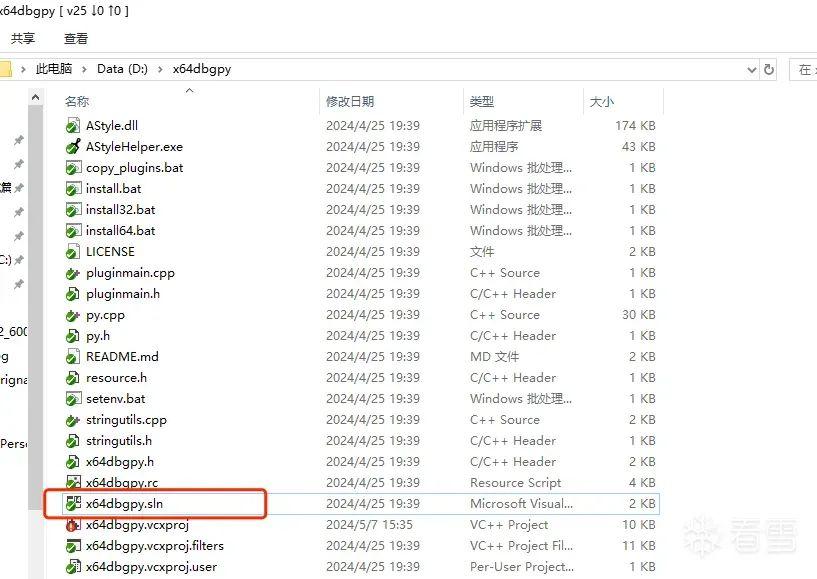Open the address bar history dropdown
This screenshot has height=579, width=817.
tap(751, 69)
